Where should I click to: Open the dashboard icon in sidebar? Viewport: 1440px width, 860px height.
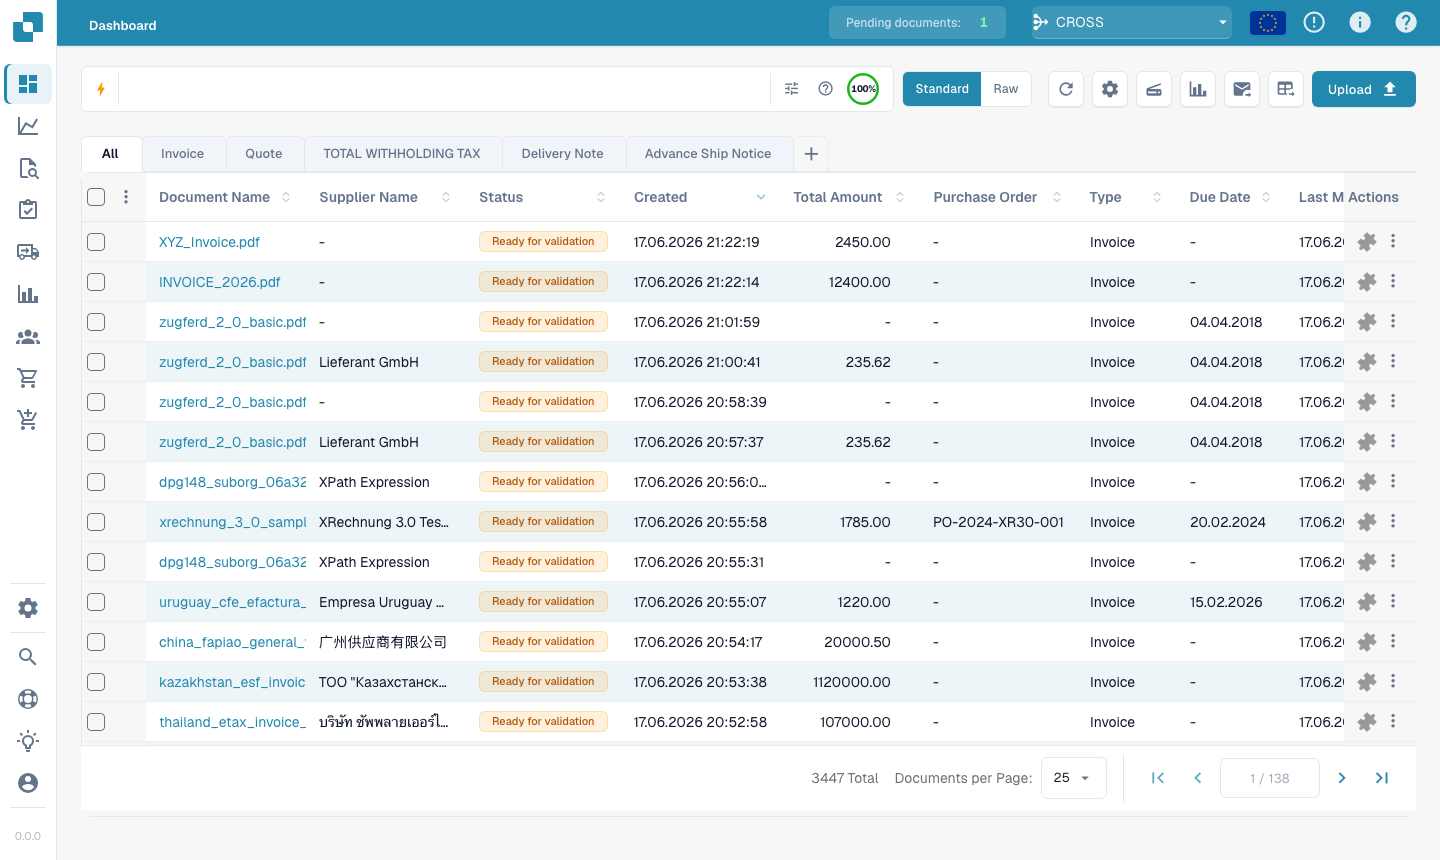pos(28,84)
